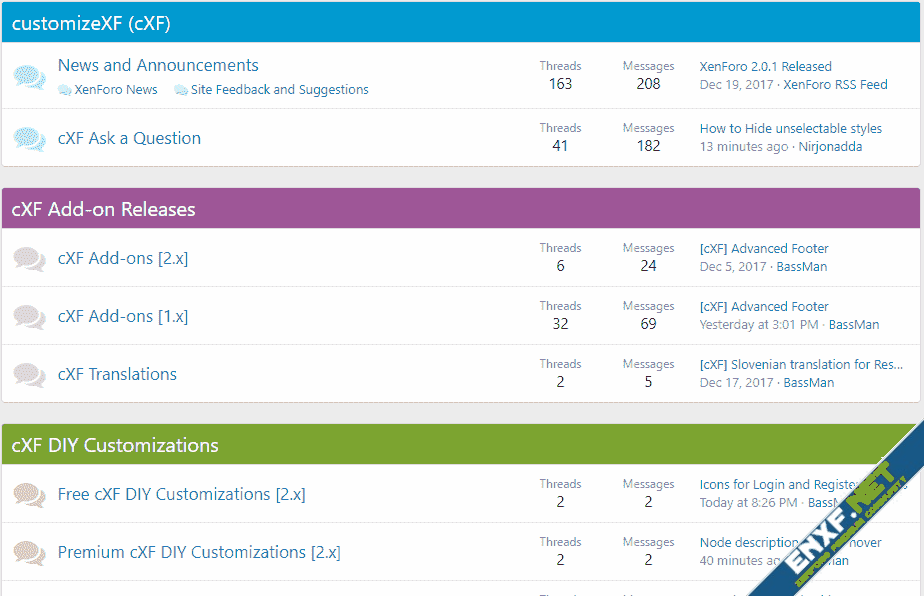Open the Slovenian translation latest thread

click(x=800, y=365)
